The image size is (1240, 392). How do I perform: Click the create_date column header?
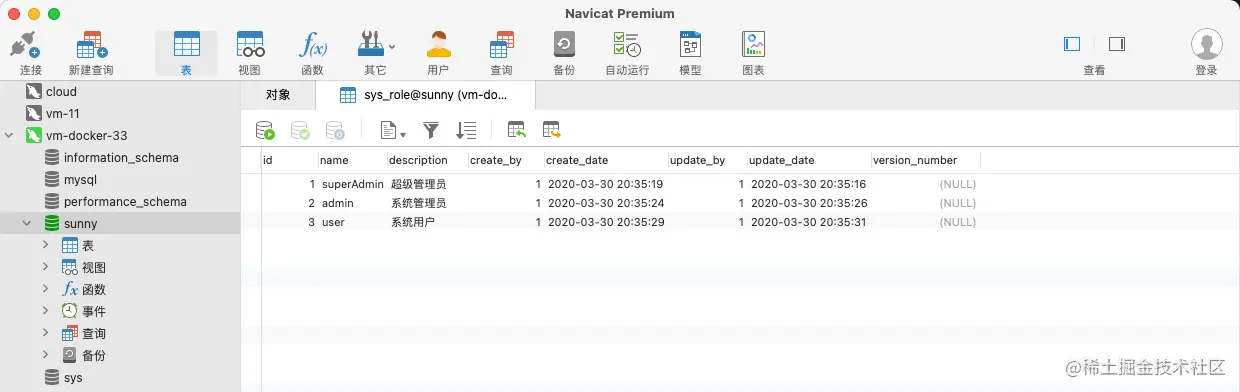click(606, 160)
